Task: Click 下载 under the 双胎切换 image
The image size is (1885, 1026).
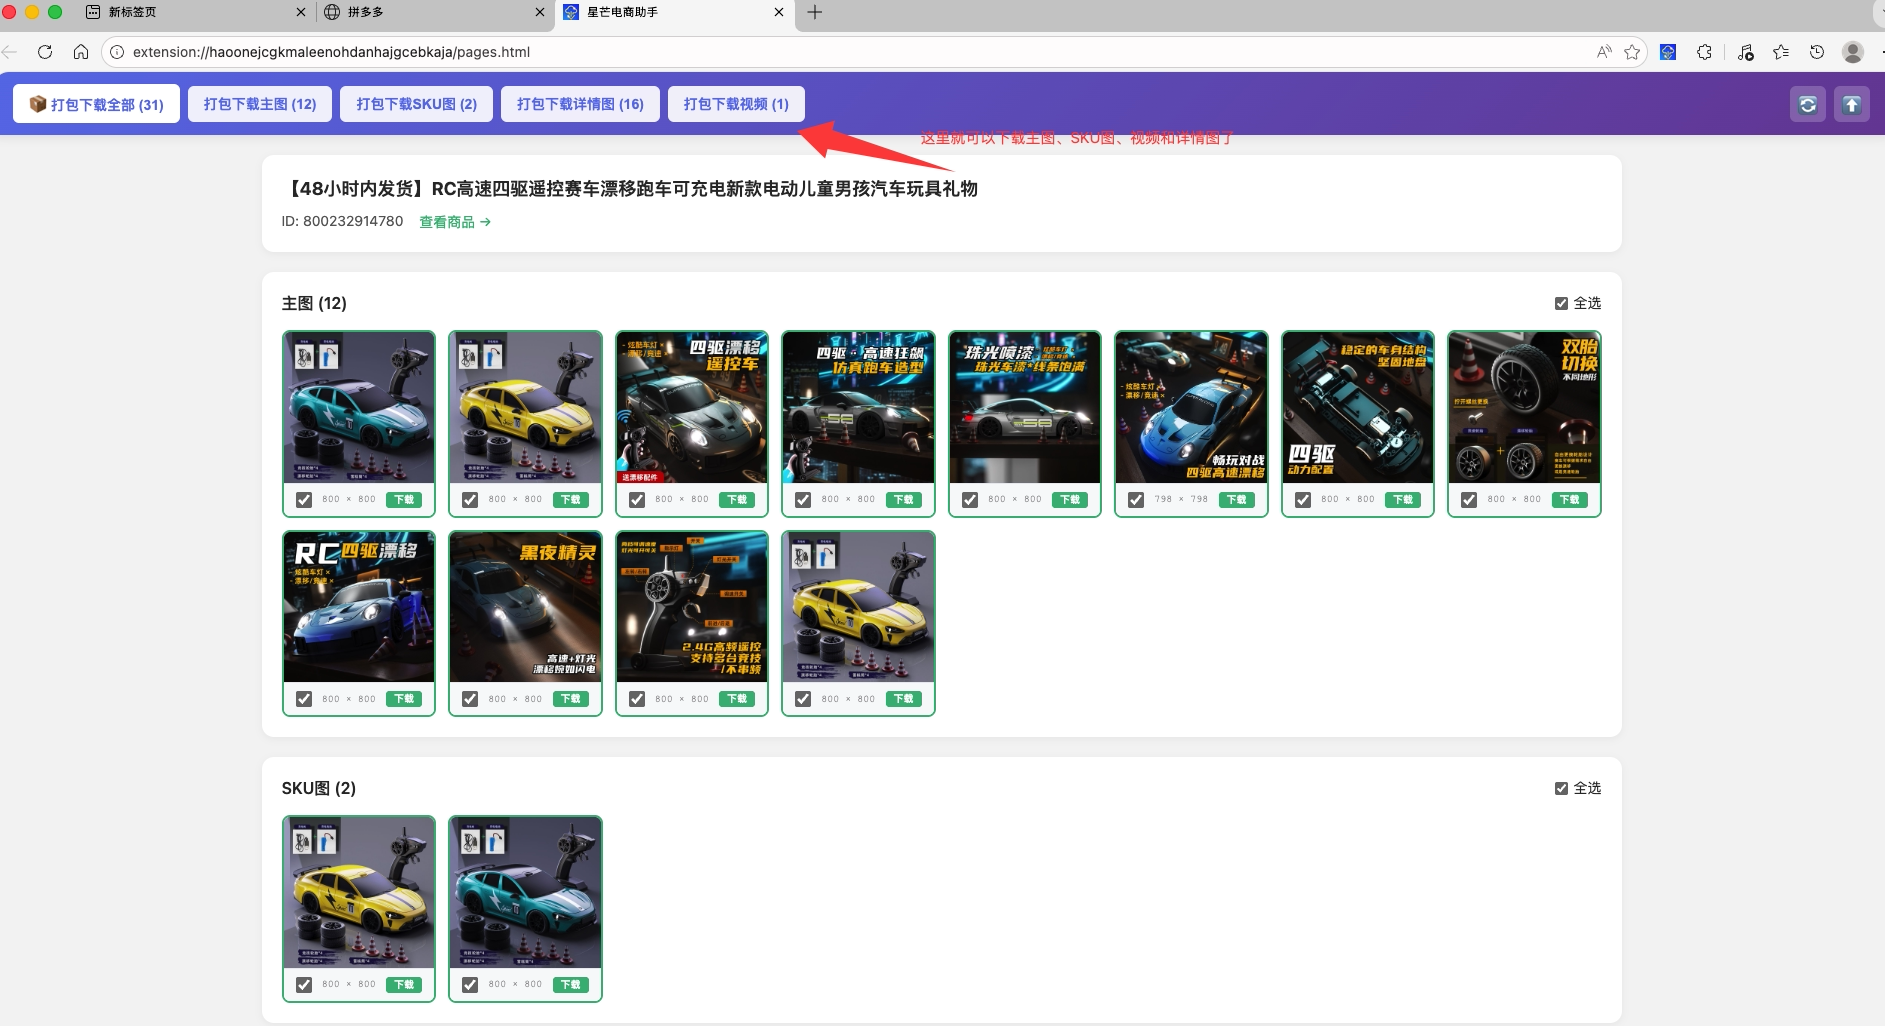Action: [1570, 500]
